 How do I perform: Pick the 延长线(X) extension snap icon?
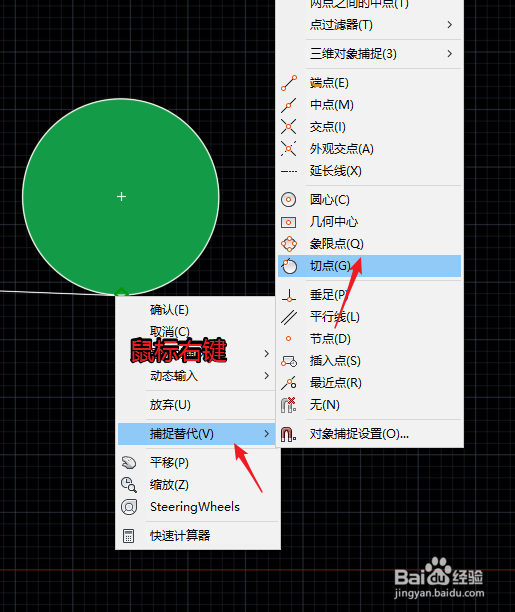289,171
